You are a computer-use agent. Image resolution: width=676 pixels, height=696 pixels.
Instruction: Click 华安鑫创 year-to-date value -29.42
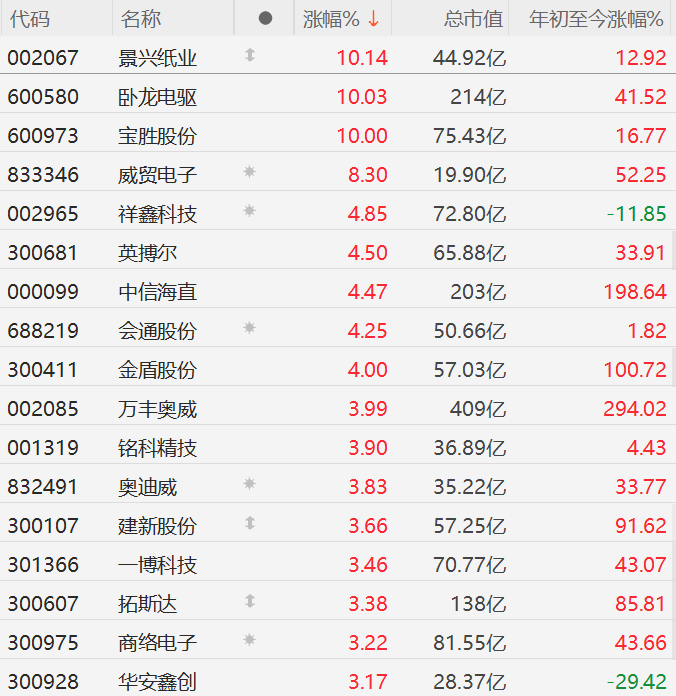pos(637,682)
